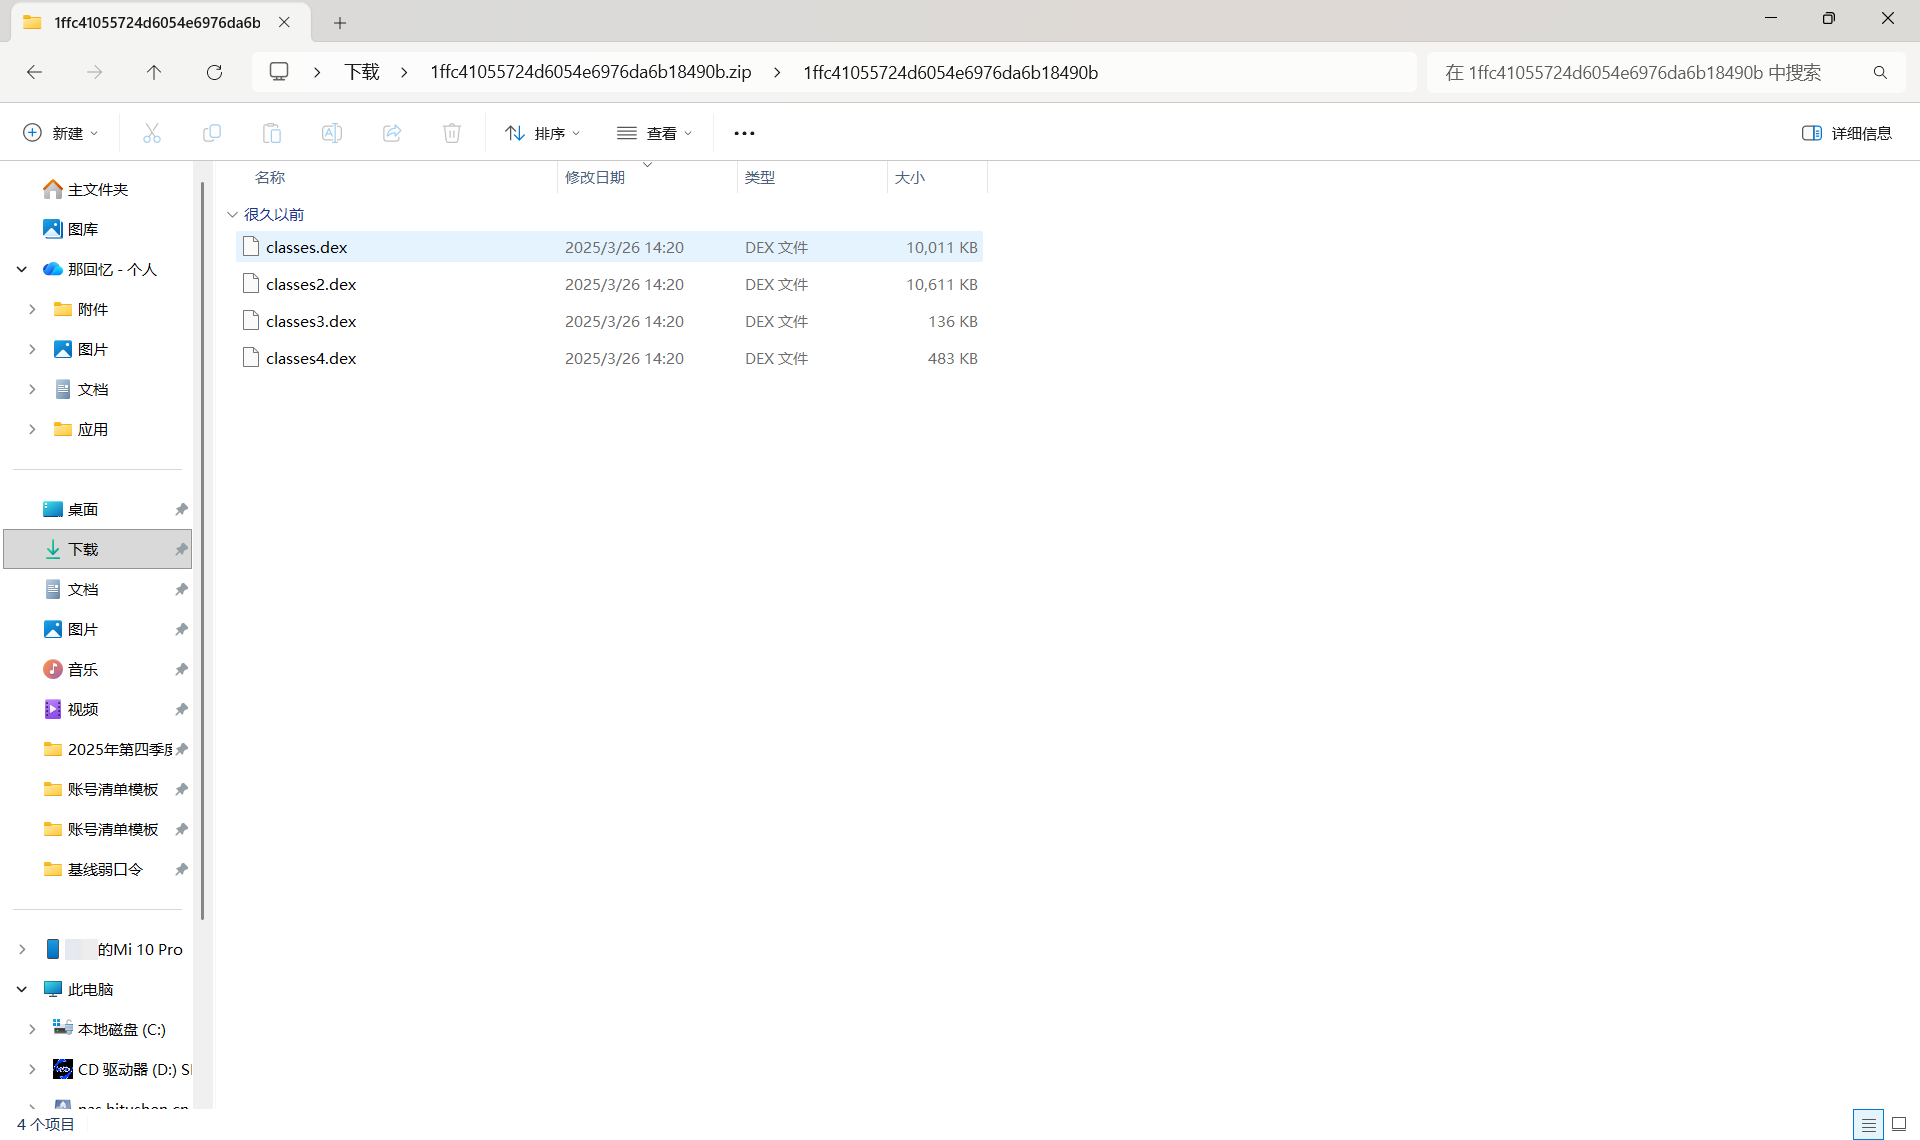Open the 新建 new item button

click(x=61, y=133)
